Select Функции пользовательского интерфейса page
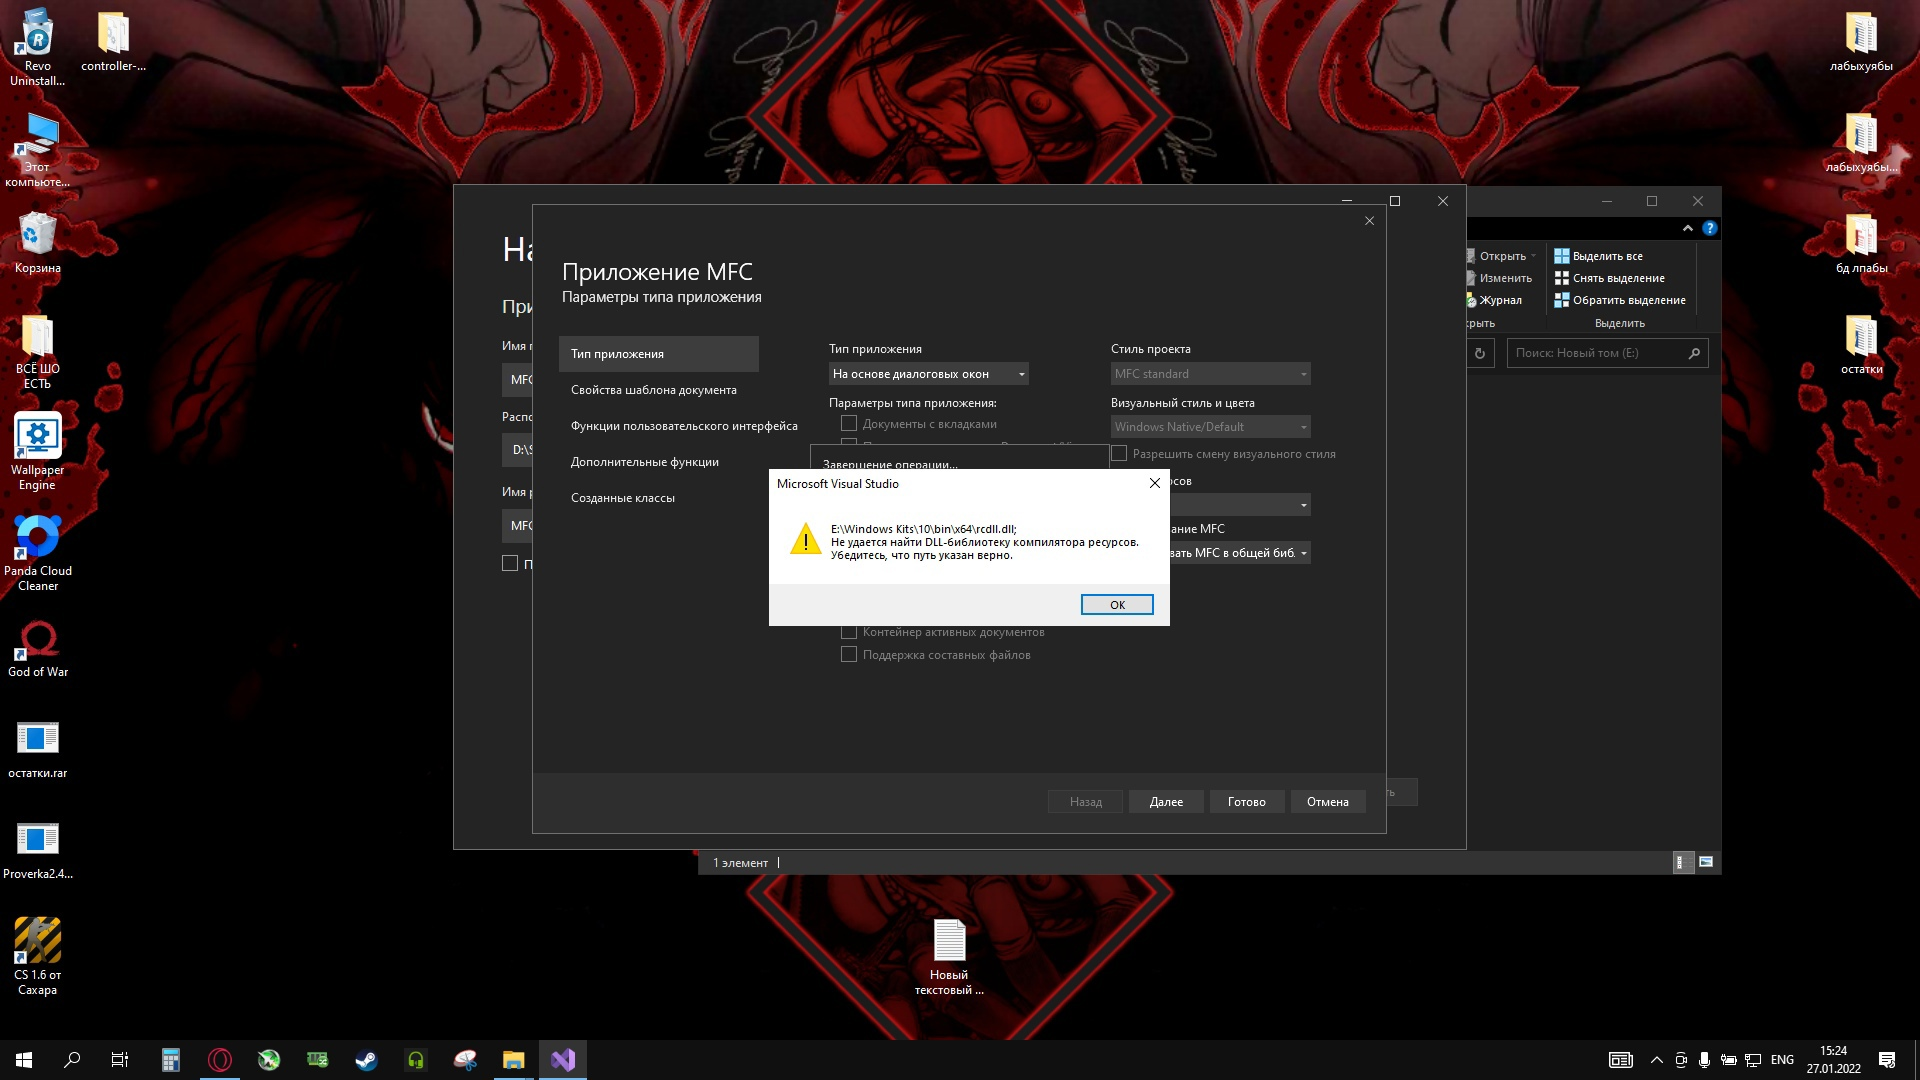 pos(684,426)
